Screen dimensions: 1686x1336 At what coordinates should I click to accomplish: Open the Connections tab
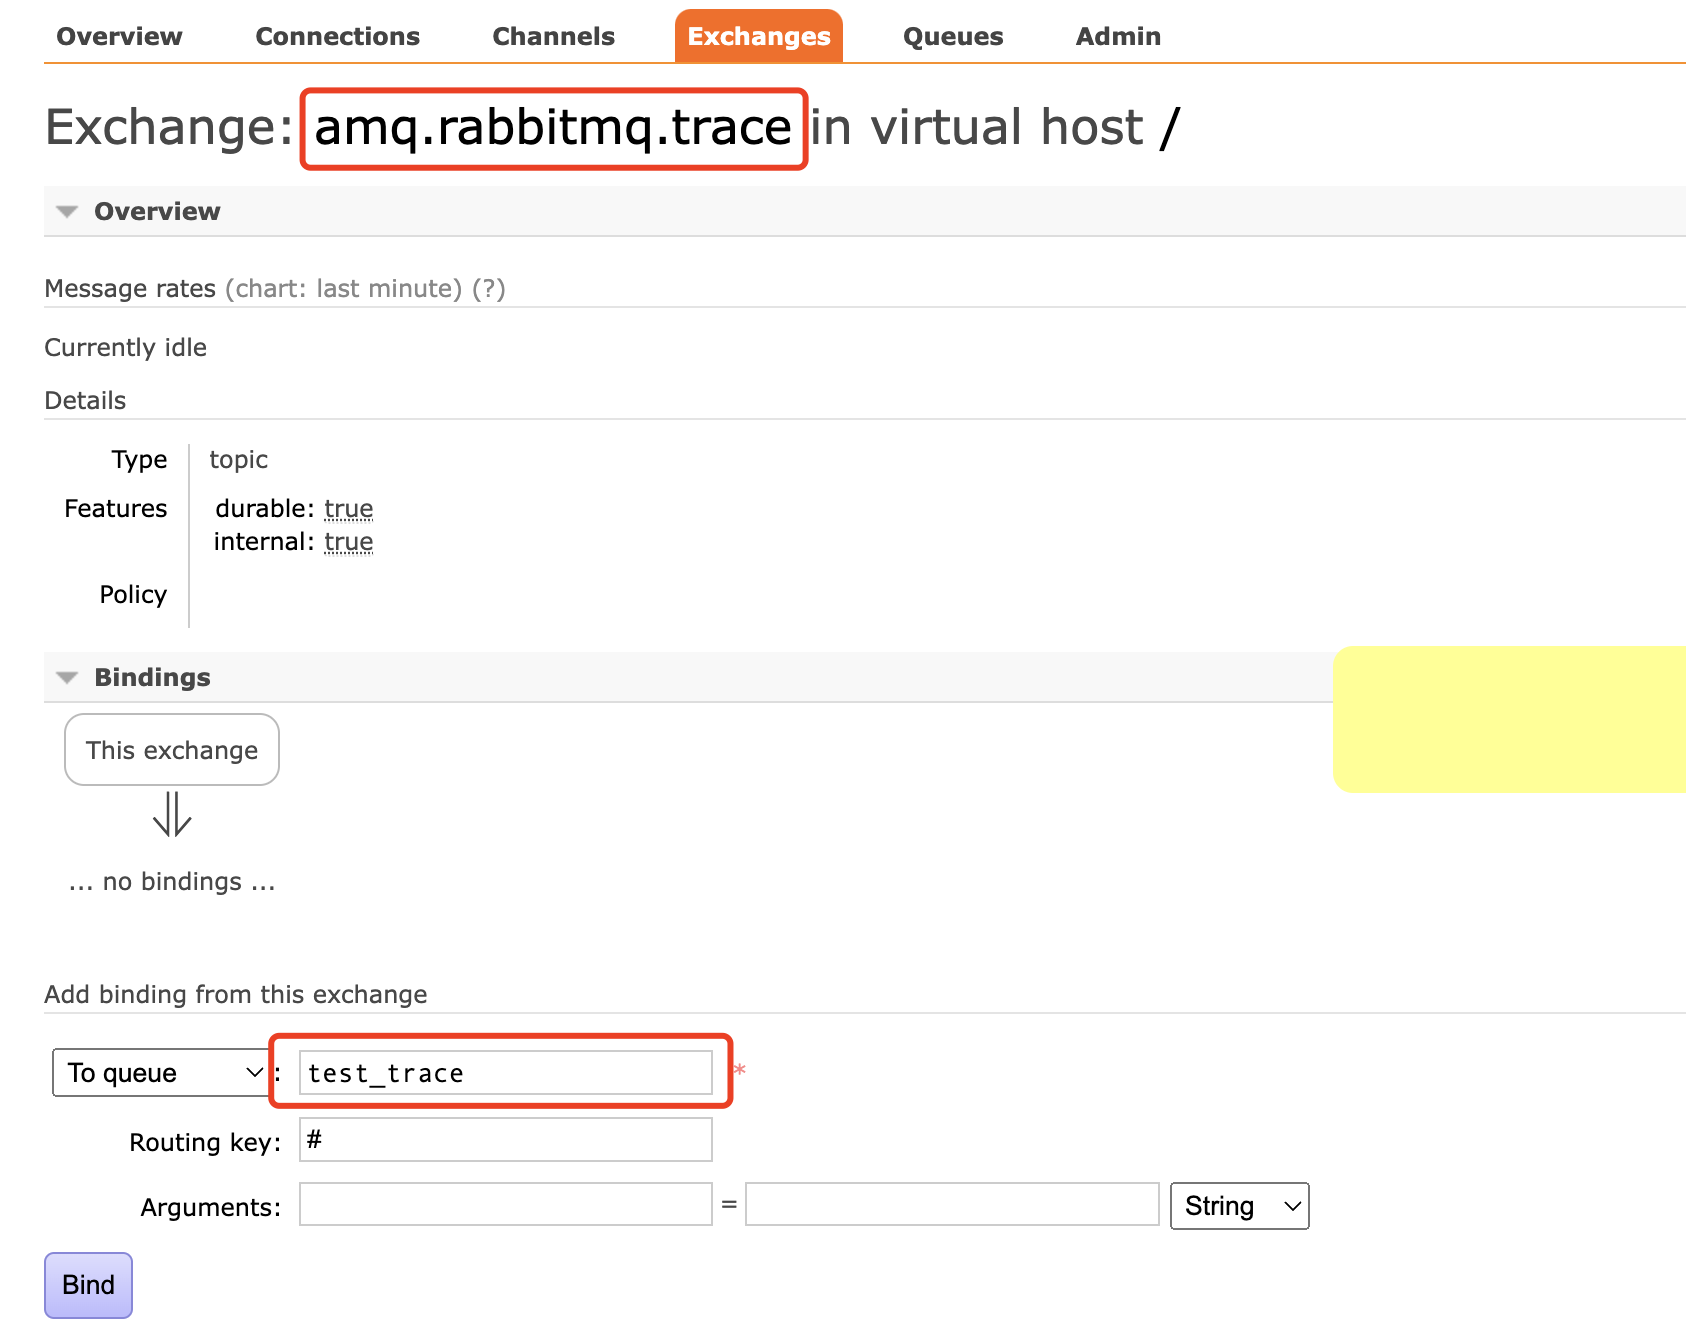(337, 37)
